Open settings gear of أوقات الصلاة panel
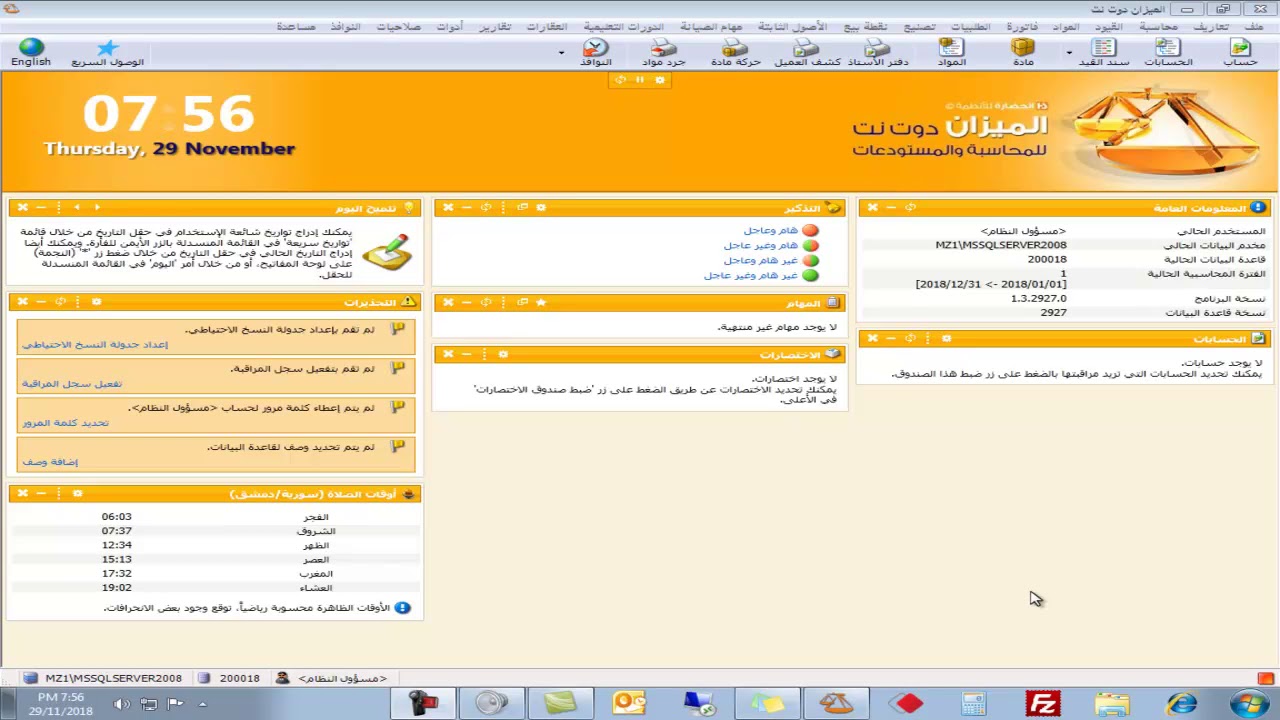This screenshot has height=720, width=1280. click(x=77, y=493)
